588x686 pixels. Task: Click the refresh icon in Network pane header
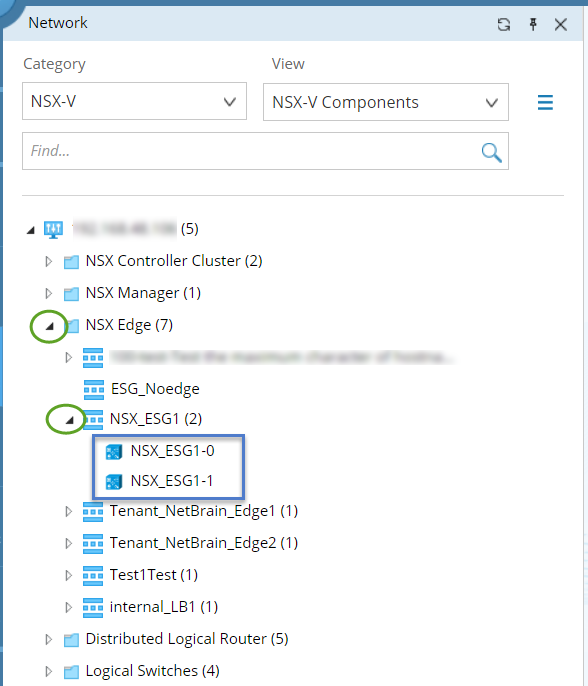pos(504,24)
